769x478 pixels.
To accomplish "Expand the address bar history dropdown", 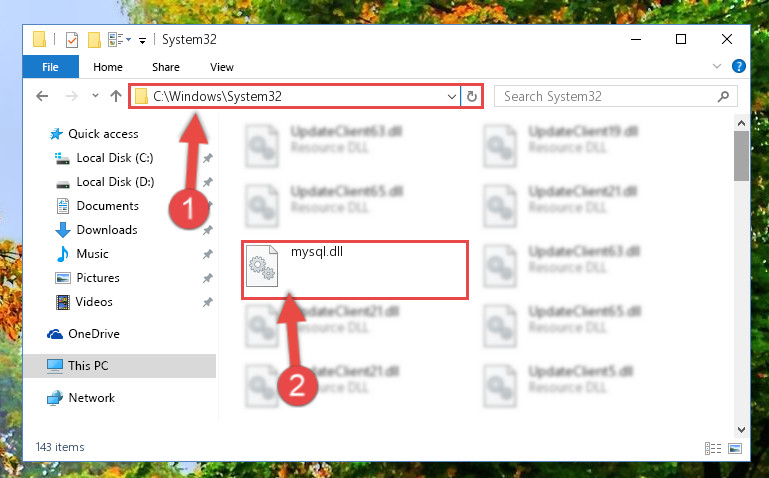I will [452, 97].
